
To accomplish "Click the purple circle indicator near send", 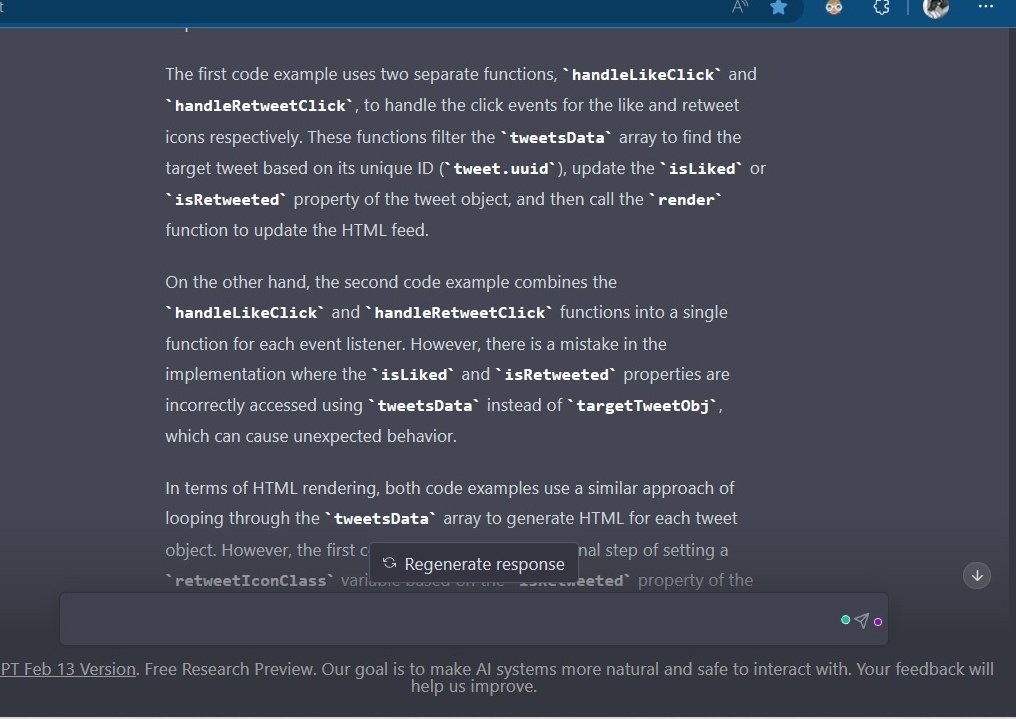I will 878,620.
